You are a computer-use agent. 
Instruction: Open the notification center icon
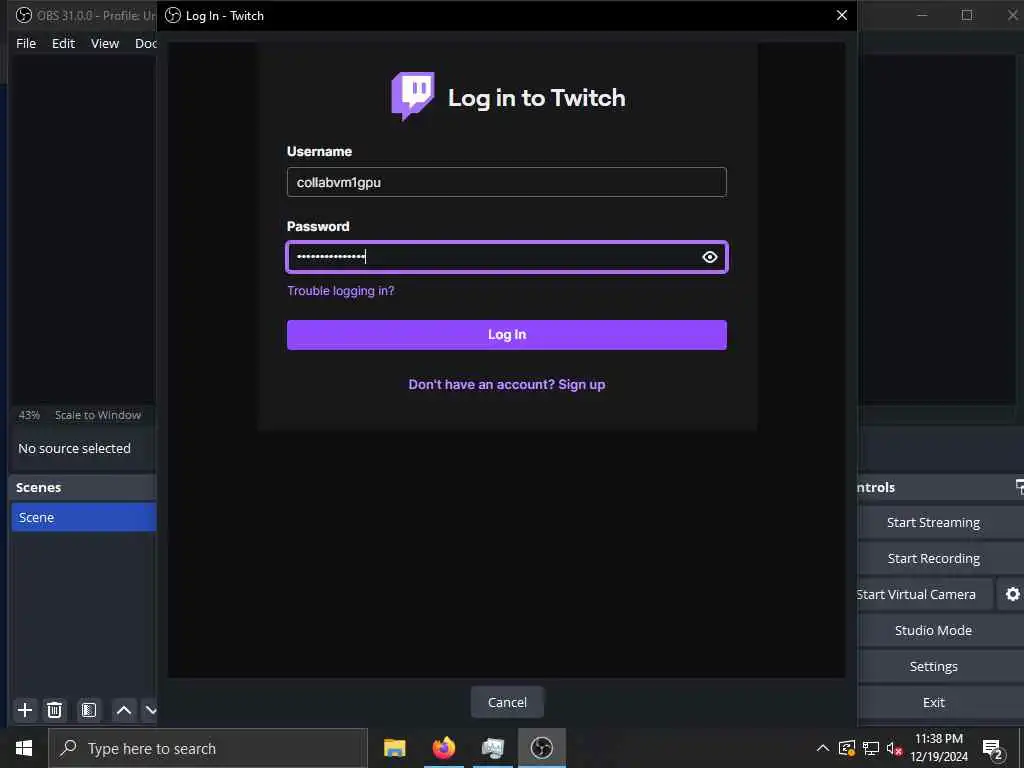point(993,749)
